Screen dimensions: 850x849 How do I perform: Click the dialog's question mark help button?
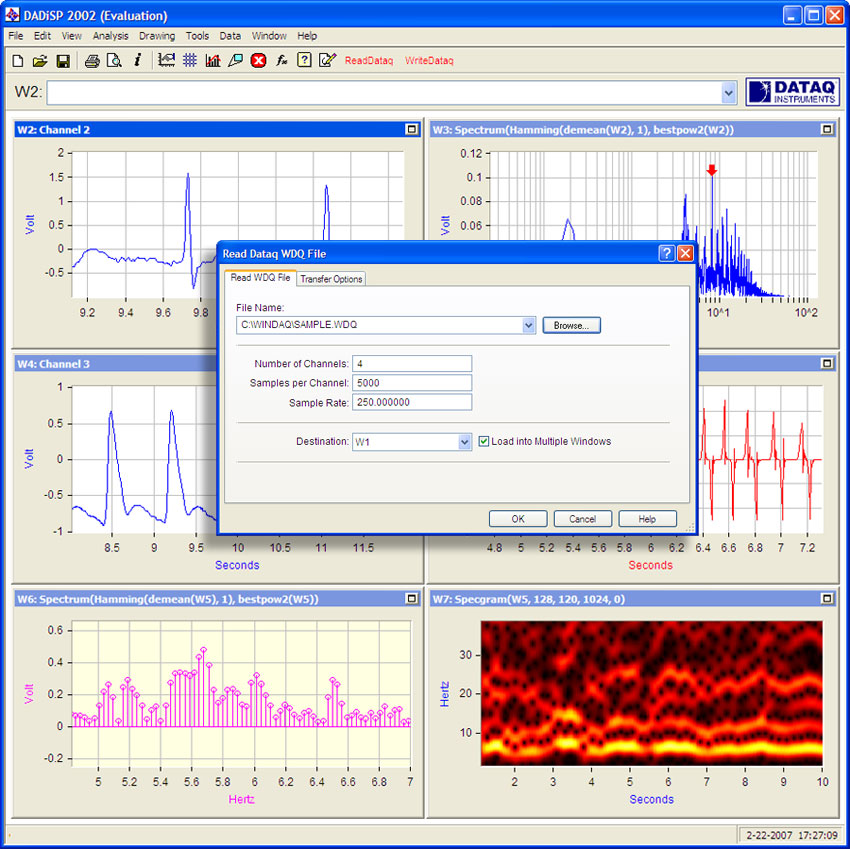pos(666,253)
